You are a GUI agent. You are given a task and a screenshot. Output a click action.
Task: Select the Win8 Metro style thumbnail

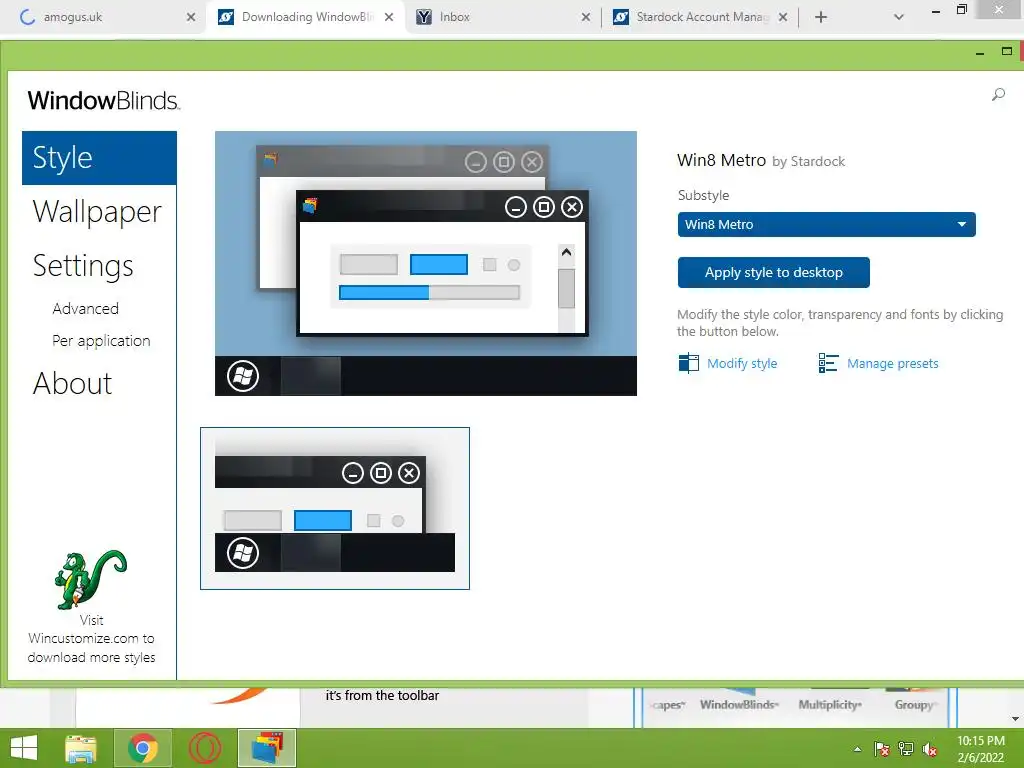coord(334,508)
